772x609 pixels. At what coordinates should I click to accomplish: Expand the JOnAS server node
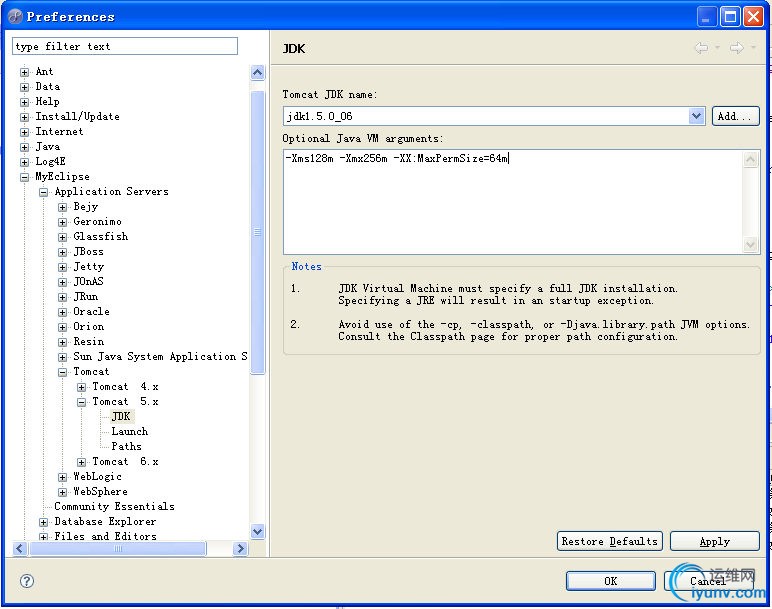(63, 282)
